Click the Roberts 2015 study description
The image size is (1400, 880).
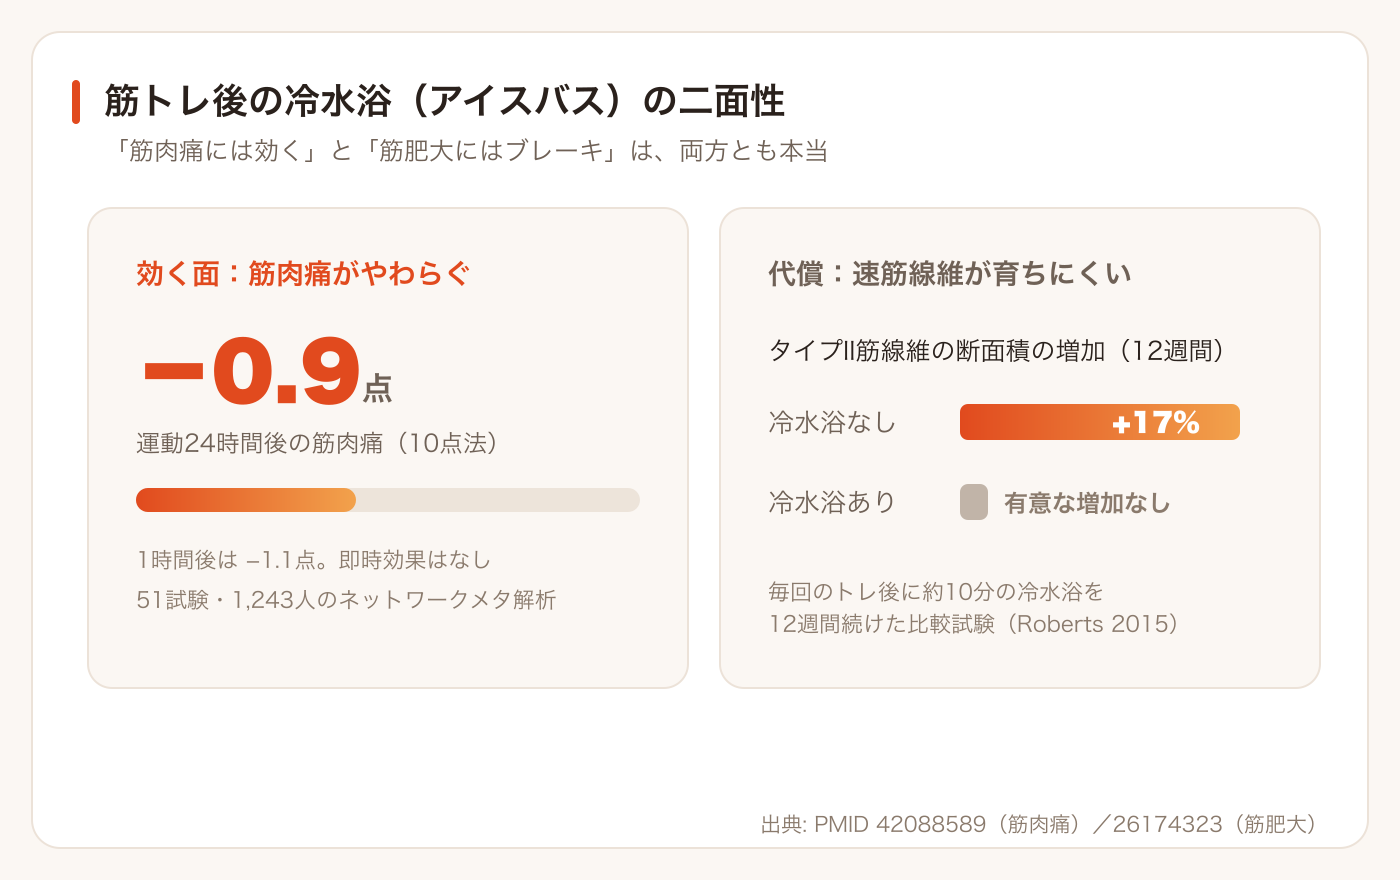[x=974, y=608]
